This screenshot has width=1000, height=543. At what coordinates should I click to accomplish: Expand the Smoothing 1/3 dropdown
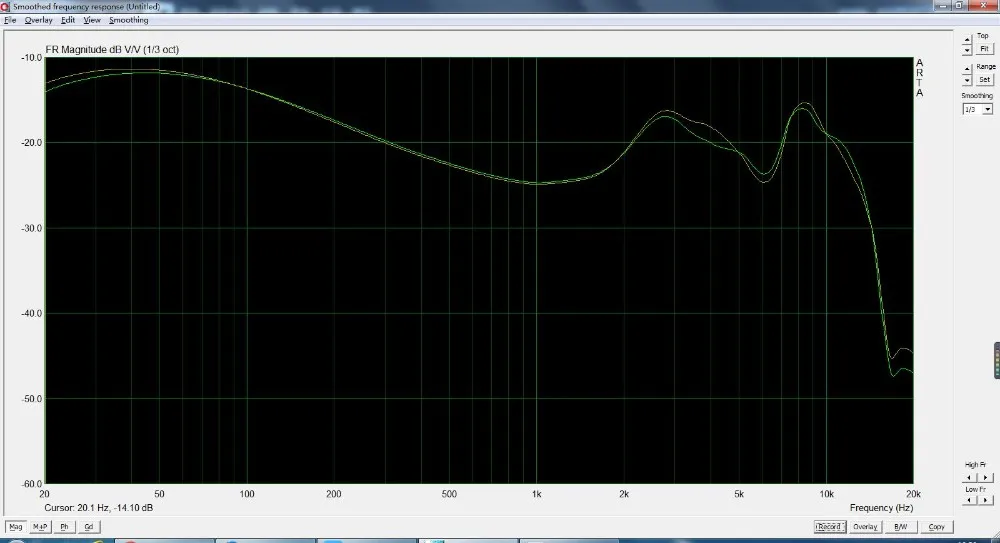pyautogui.click(x=987, y=110)
